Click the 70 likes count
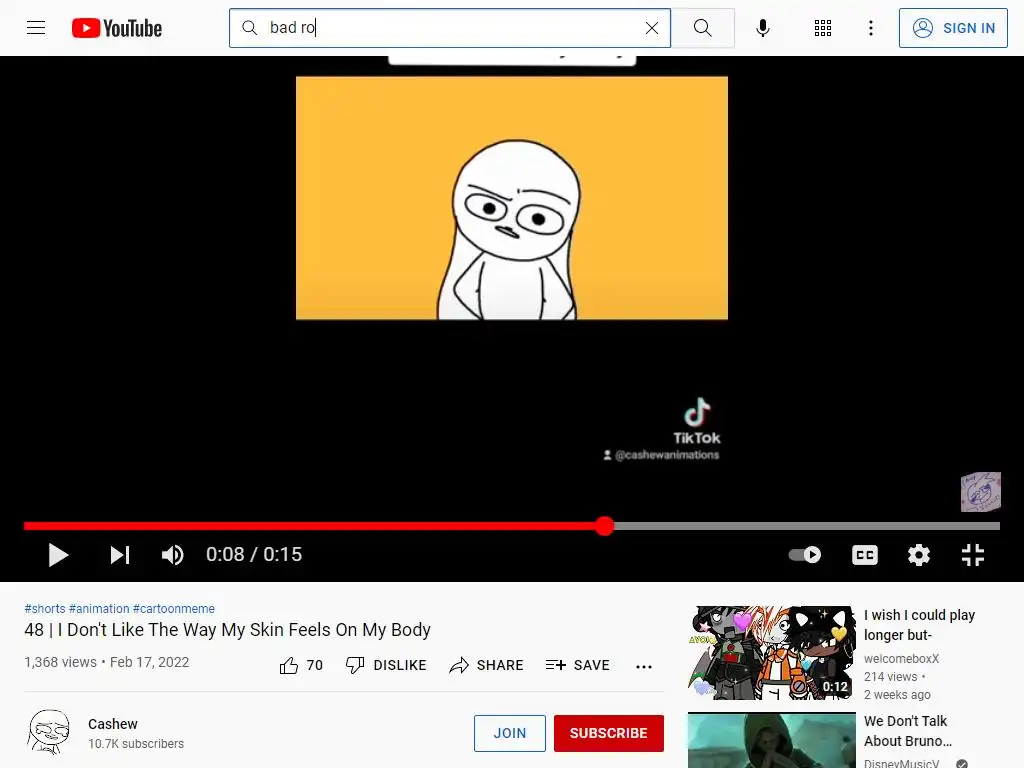 coord(315,665)
